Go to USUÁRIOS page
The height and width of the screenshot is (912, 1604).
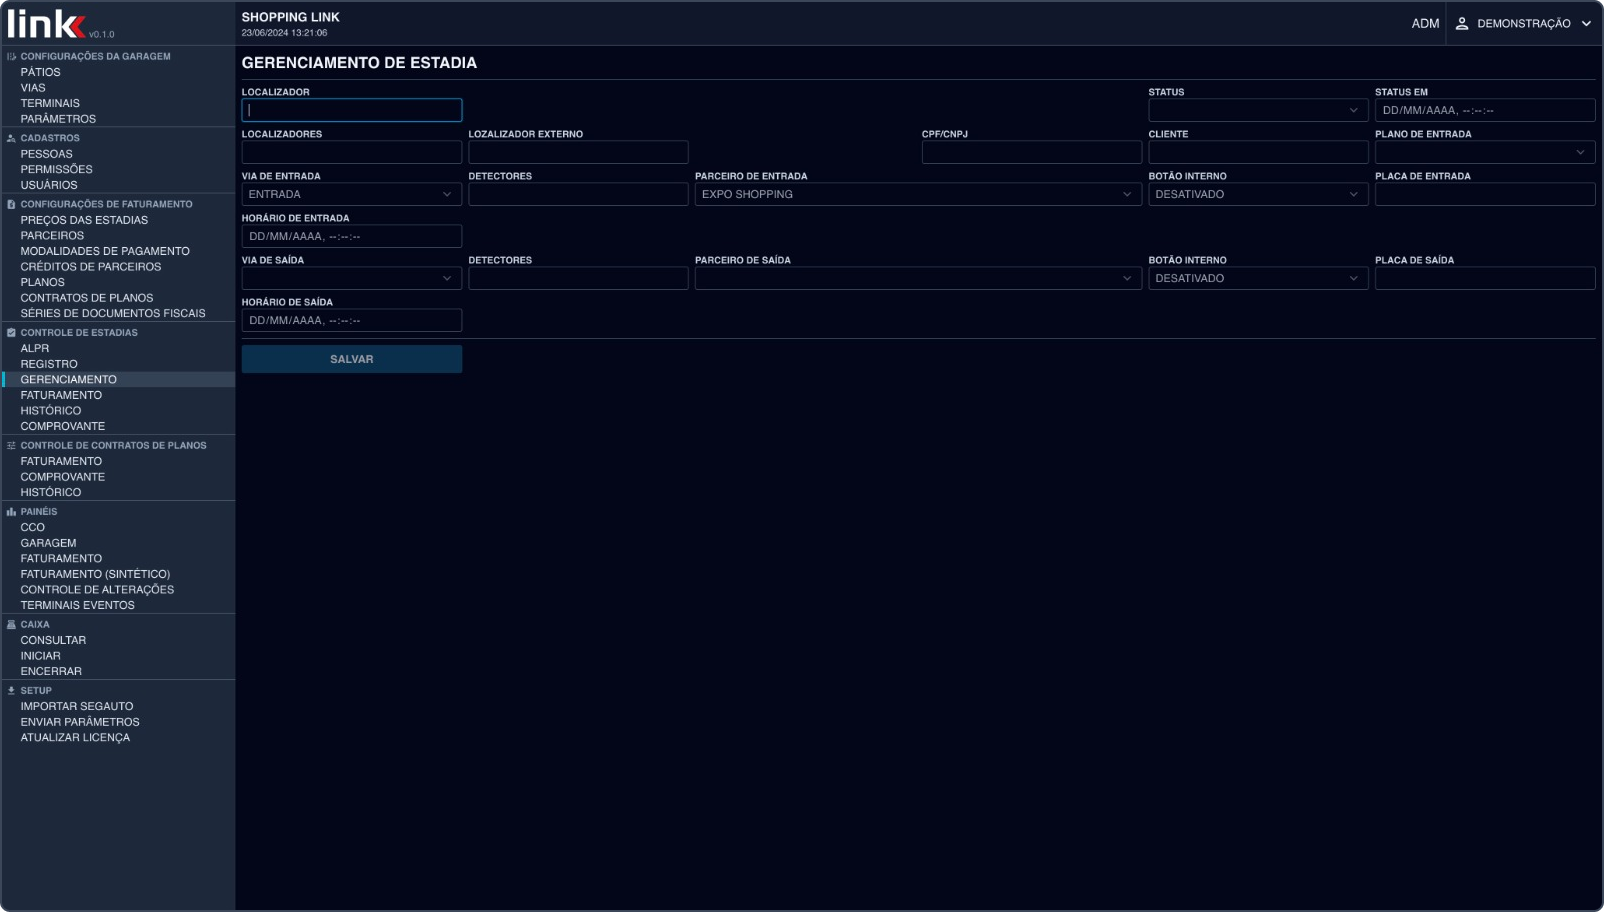pyautogui.click(x=49, y=185)
